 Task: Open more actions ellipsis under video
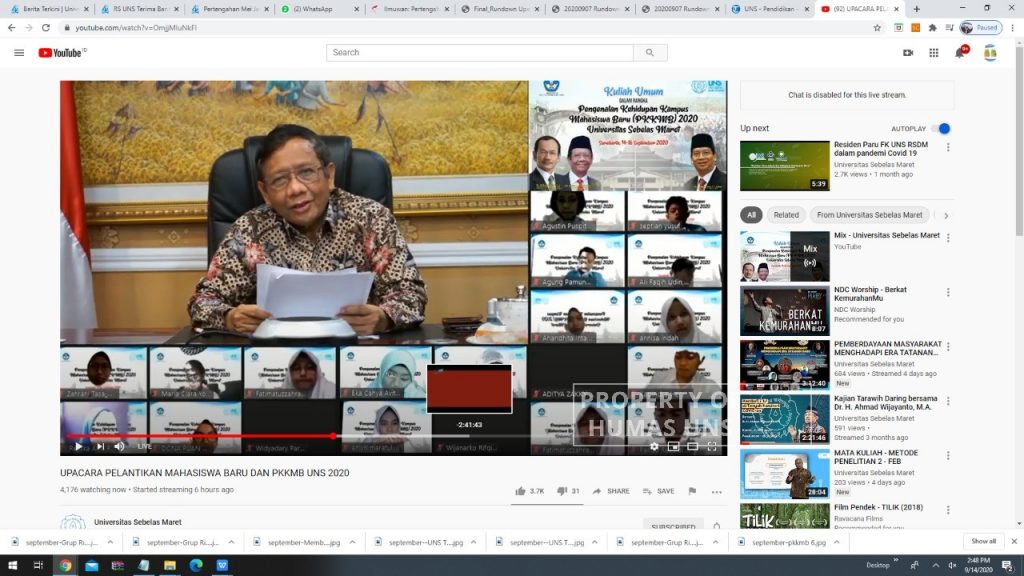[716, 492]
